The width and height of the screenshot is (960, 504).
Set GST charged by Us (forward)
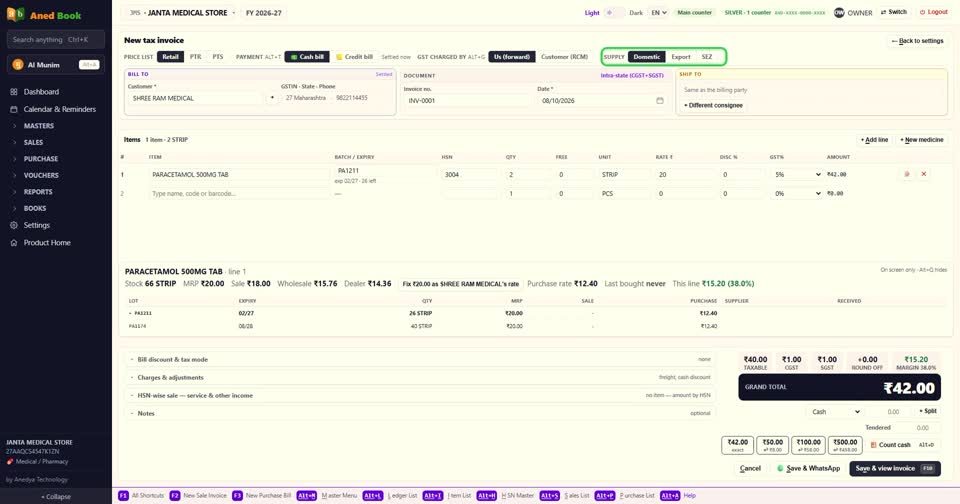point(512,57)
